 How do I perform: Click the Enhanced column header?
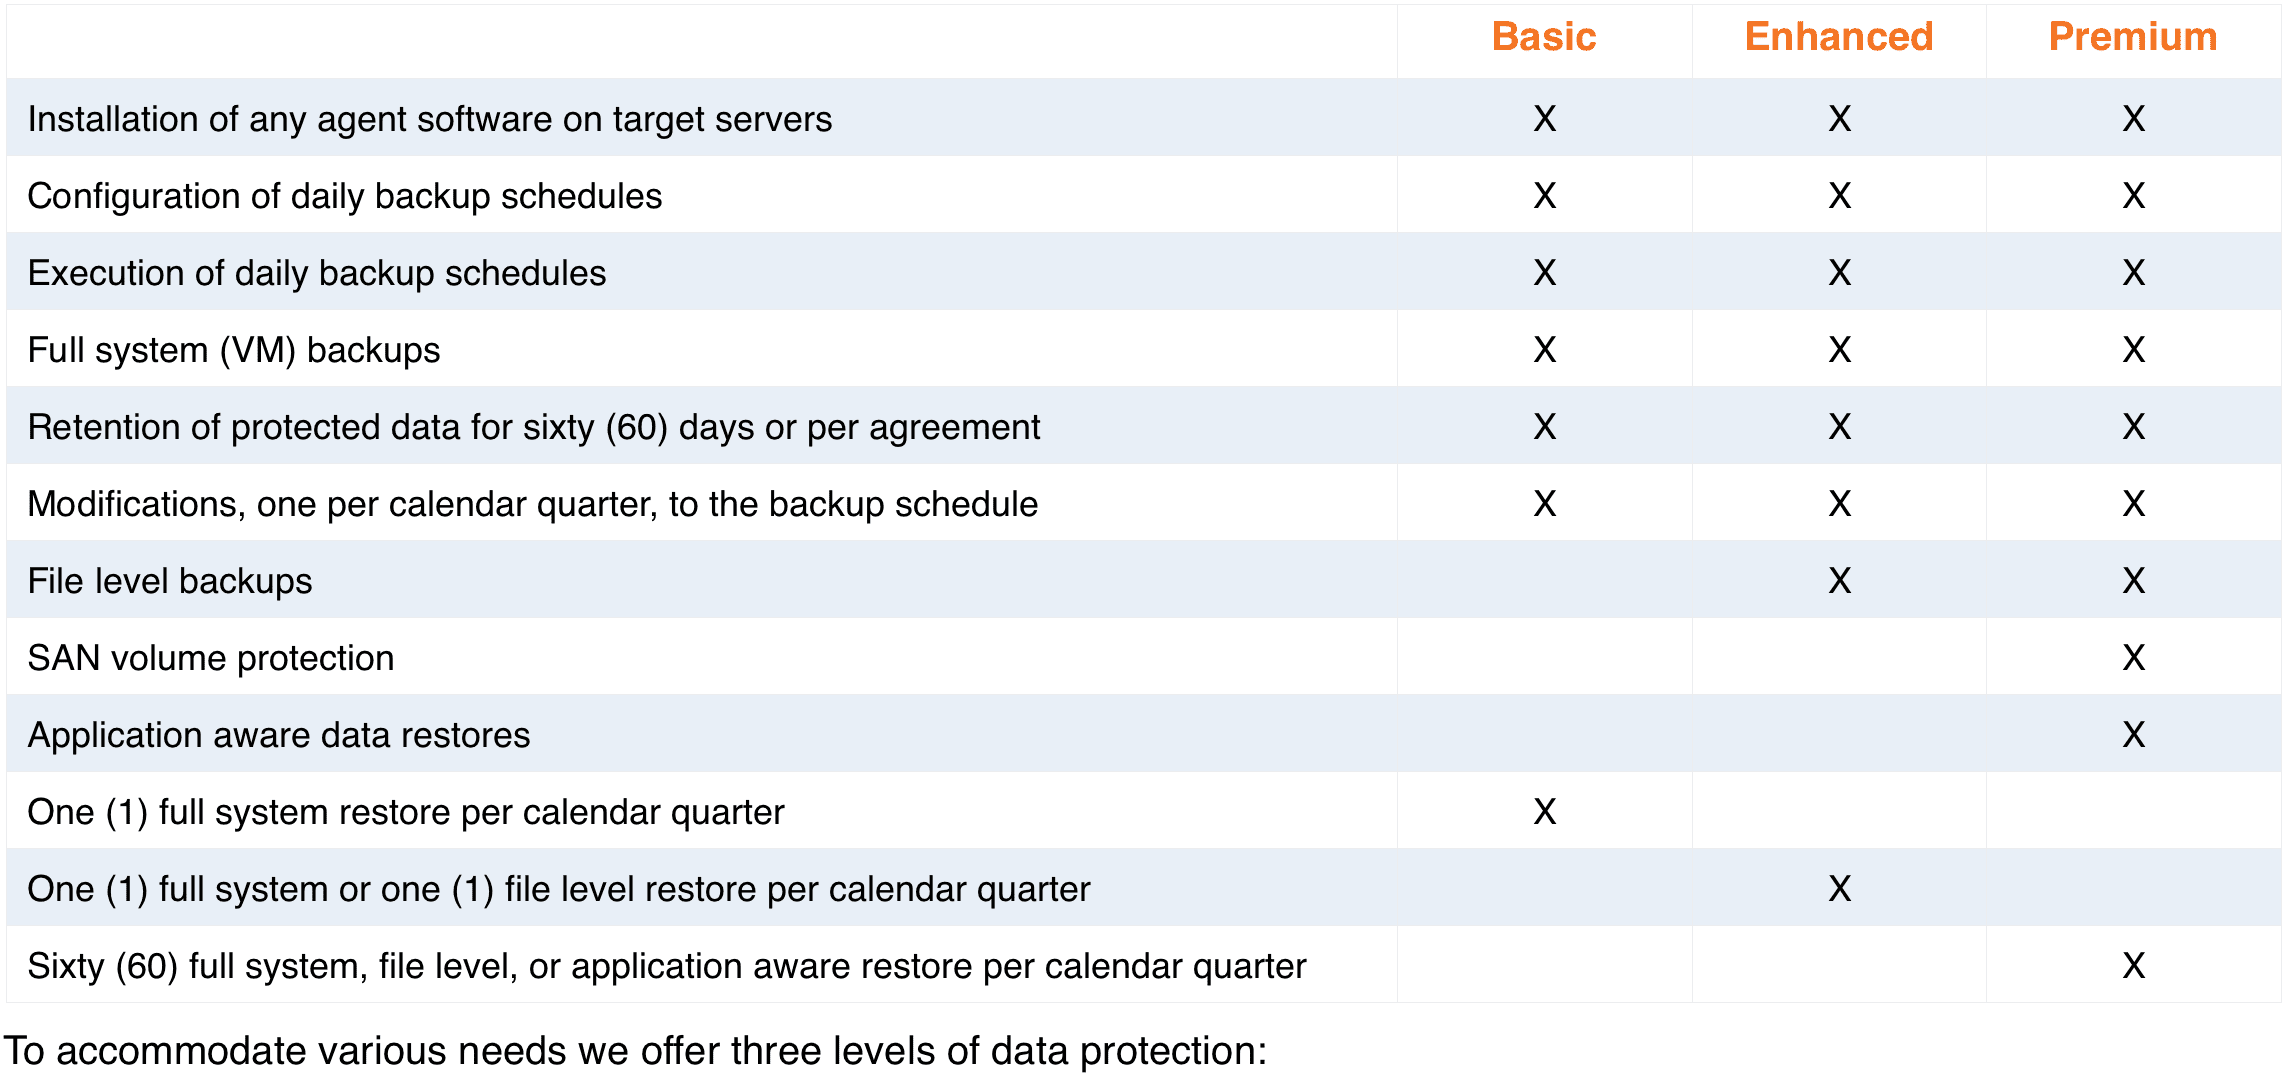1839,37
